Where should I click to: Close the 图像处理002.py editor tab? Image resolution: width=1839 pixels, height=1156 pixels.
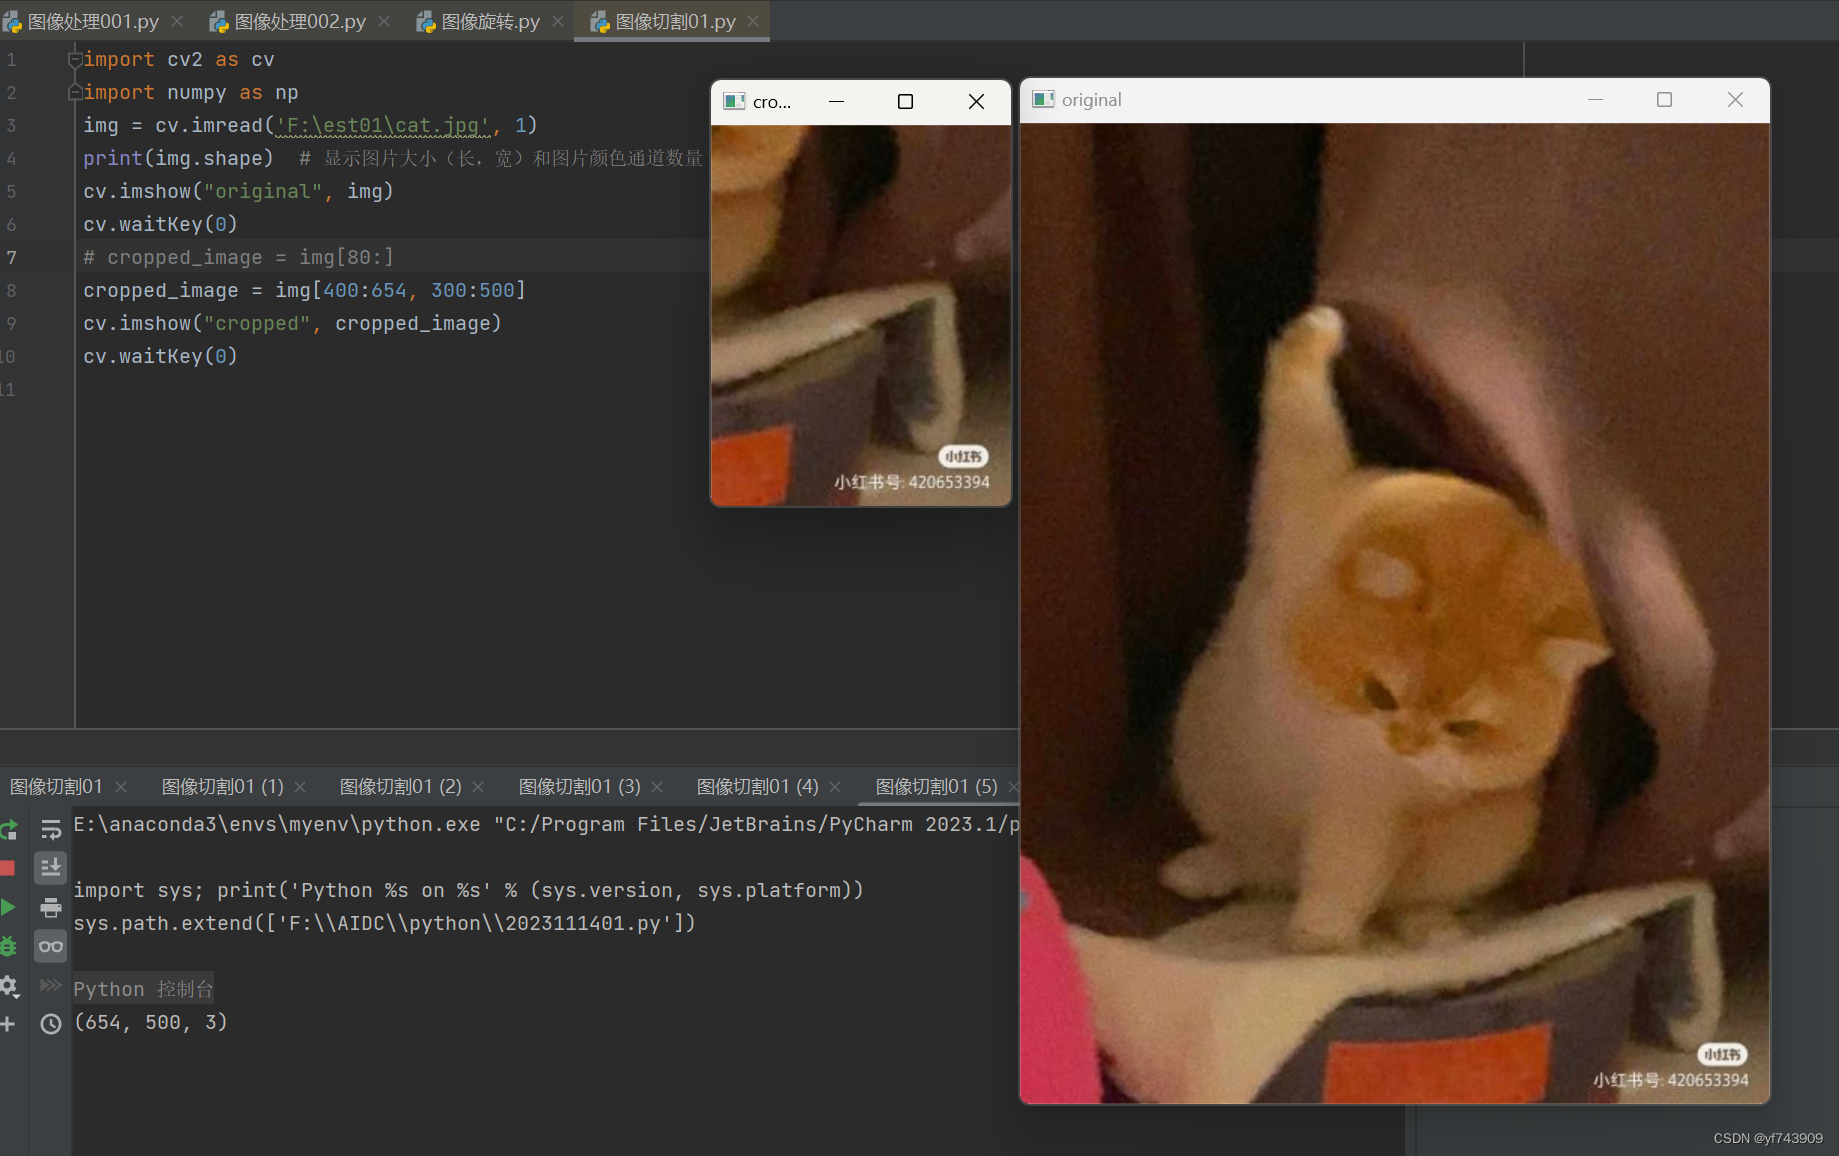[384, 21]
